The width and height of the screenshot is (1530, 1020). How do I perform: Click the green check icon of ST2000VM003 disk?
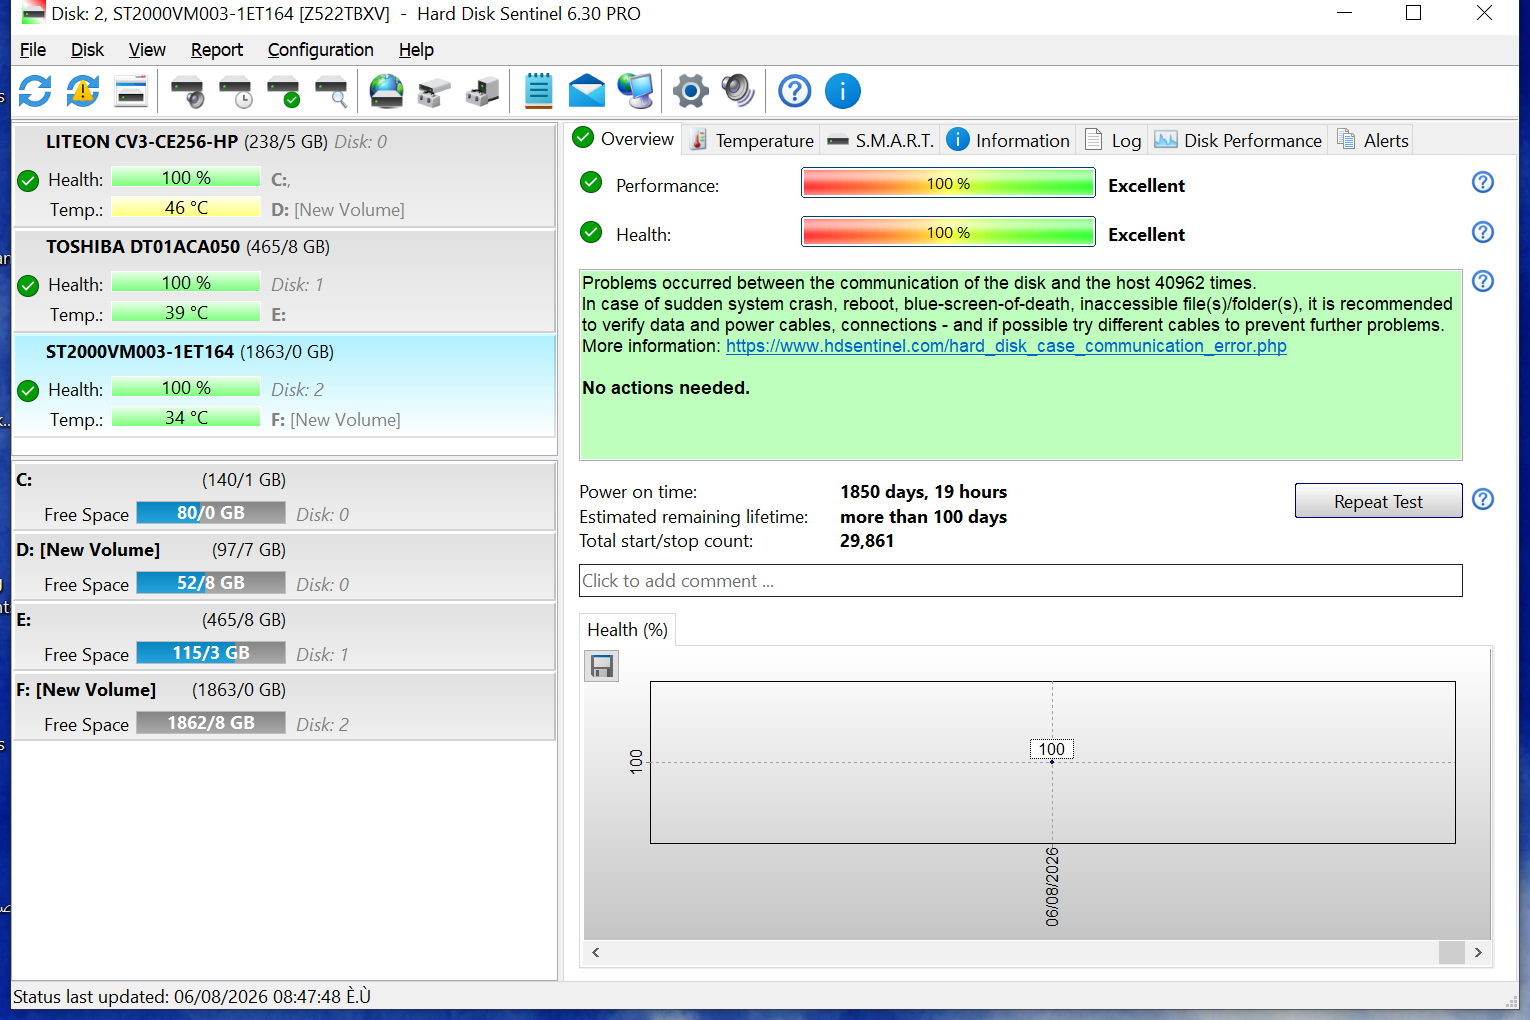28,390
